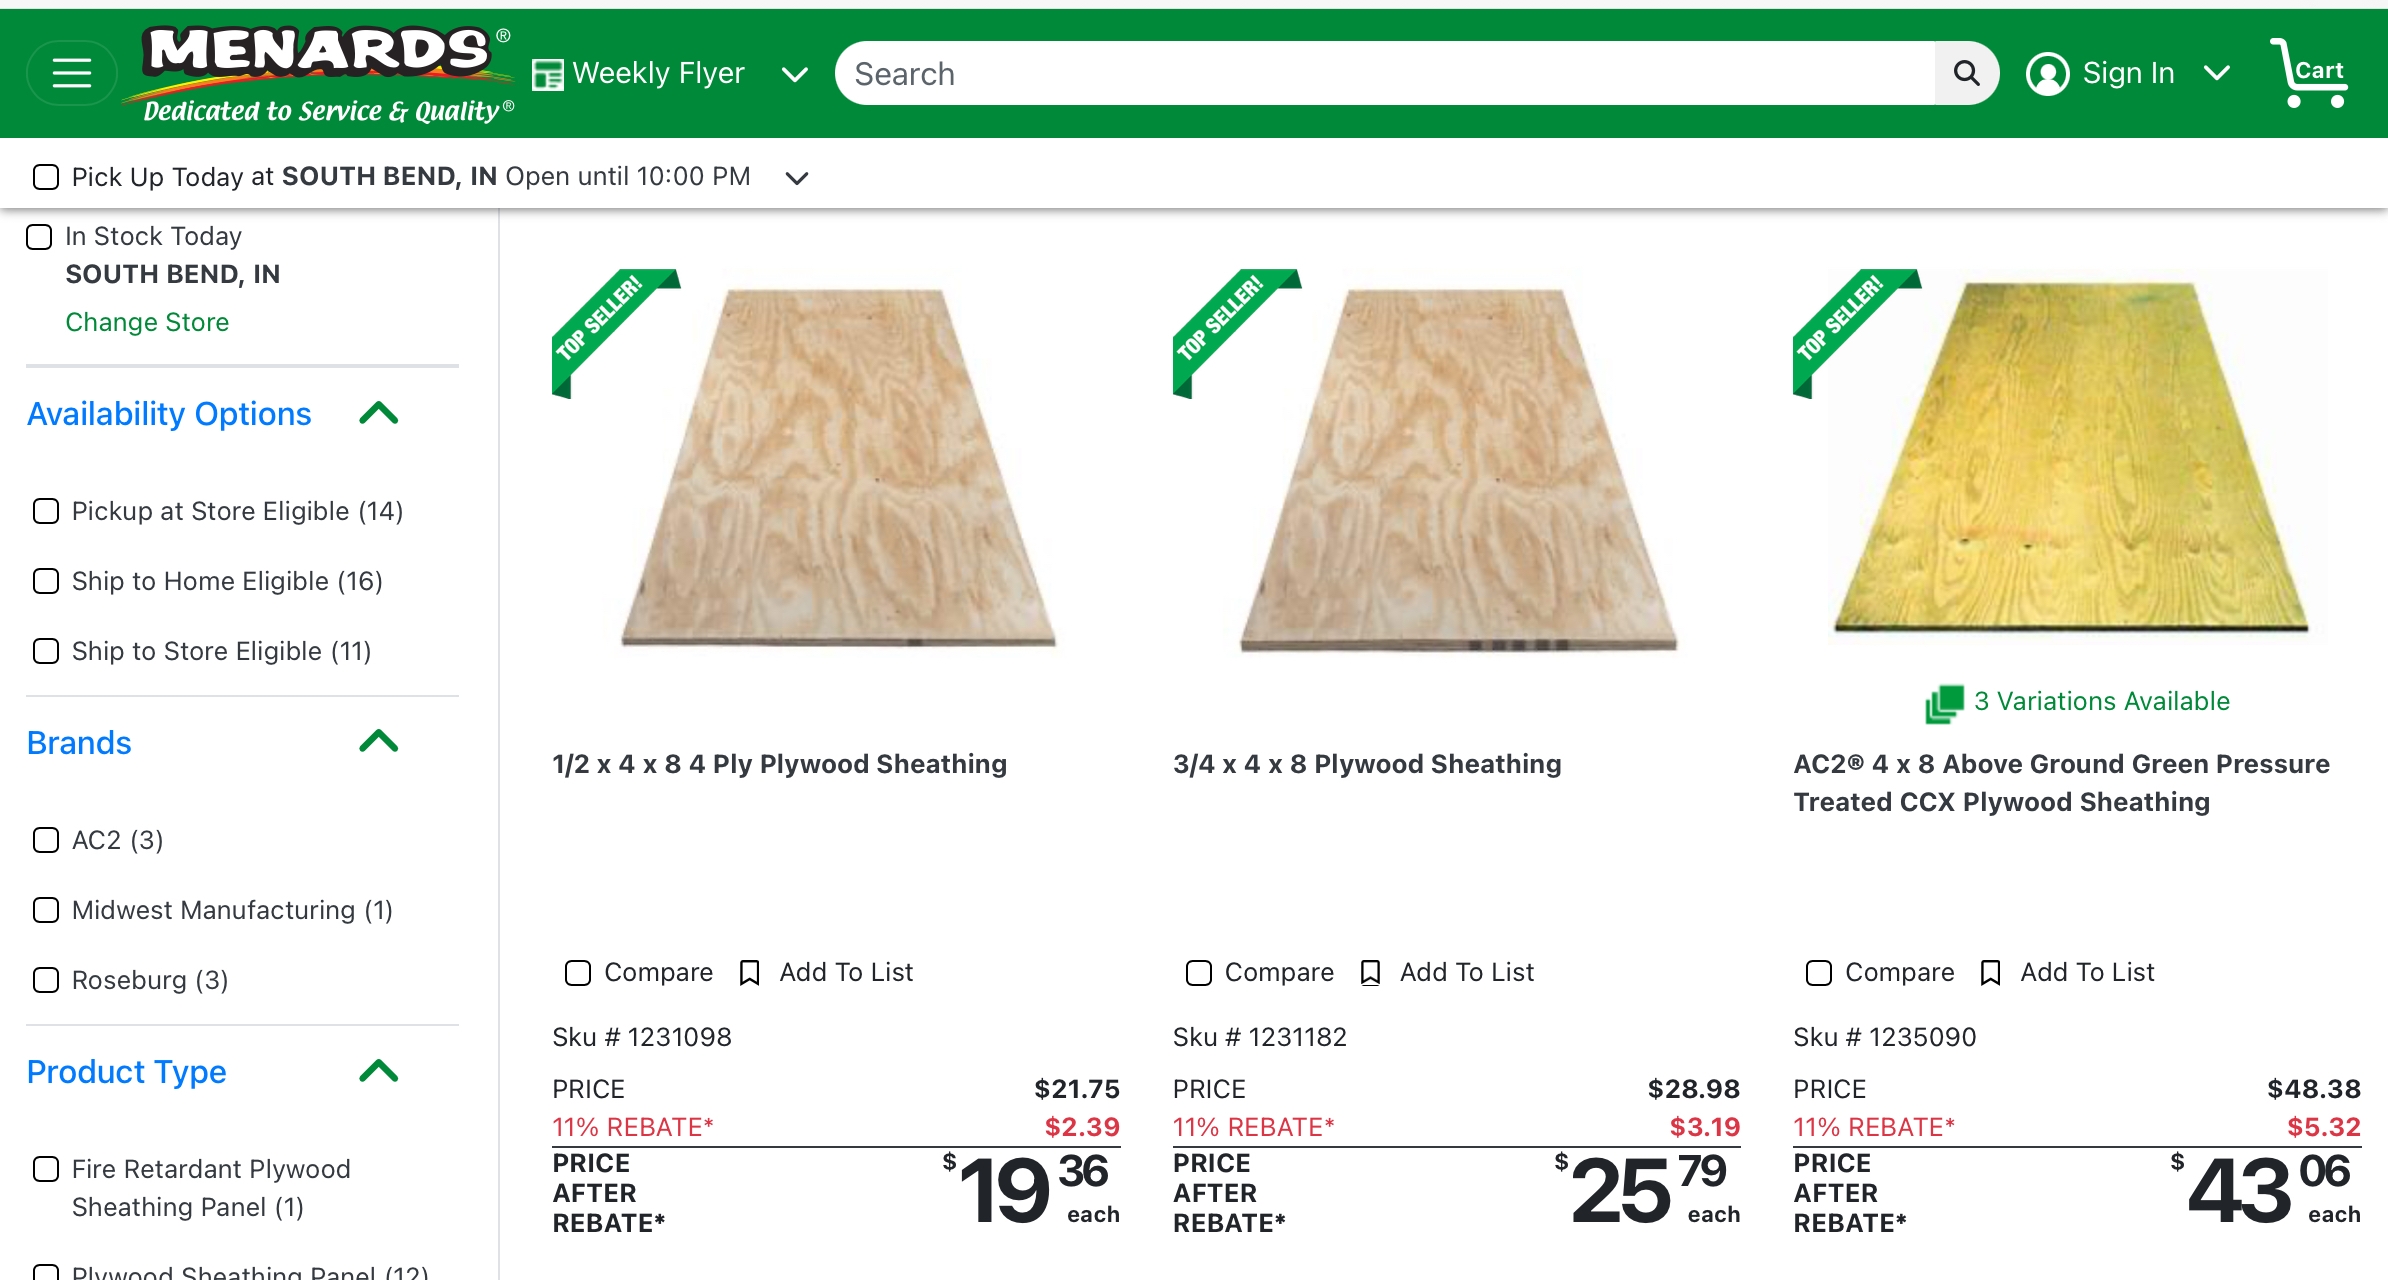The image size is (2388, 1280).
Task: Open the 1/2 x 4 x 8 Plywood Sheathing link
Action: [x=779, y=764]
